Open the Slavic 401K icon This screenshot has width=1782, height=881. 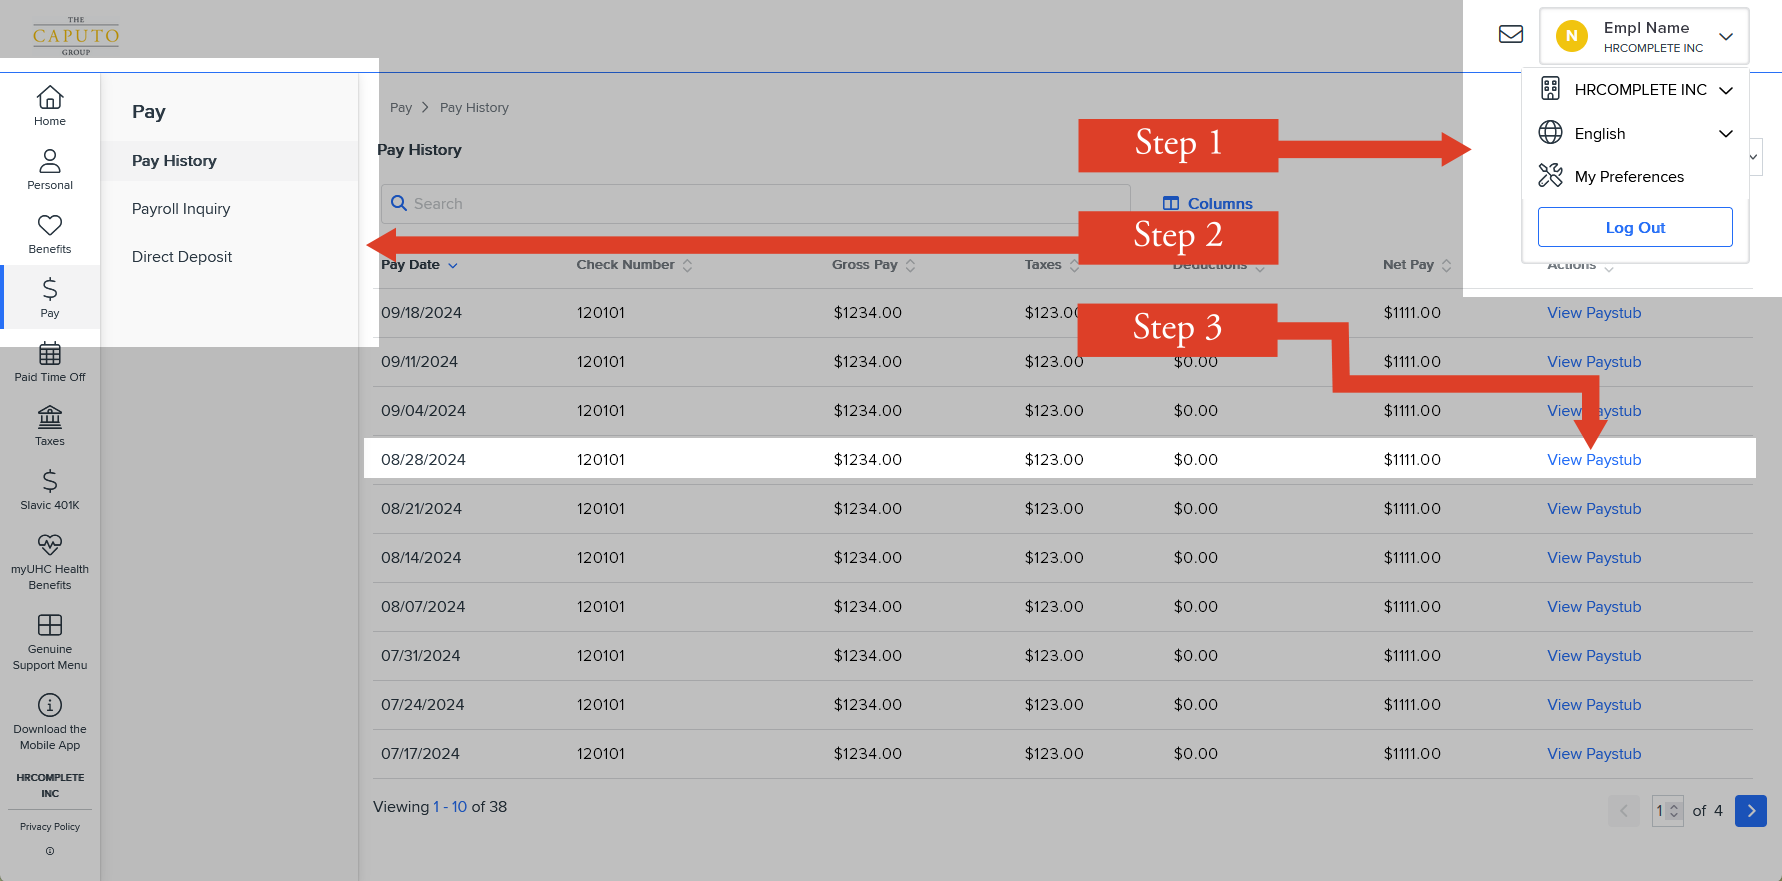click(50, 481)
